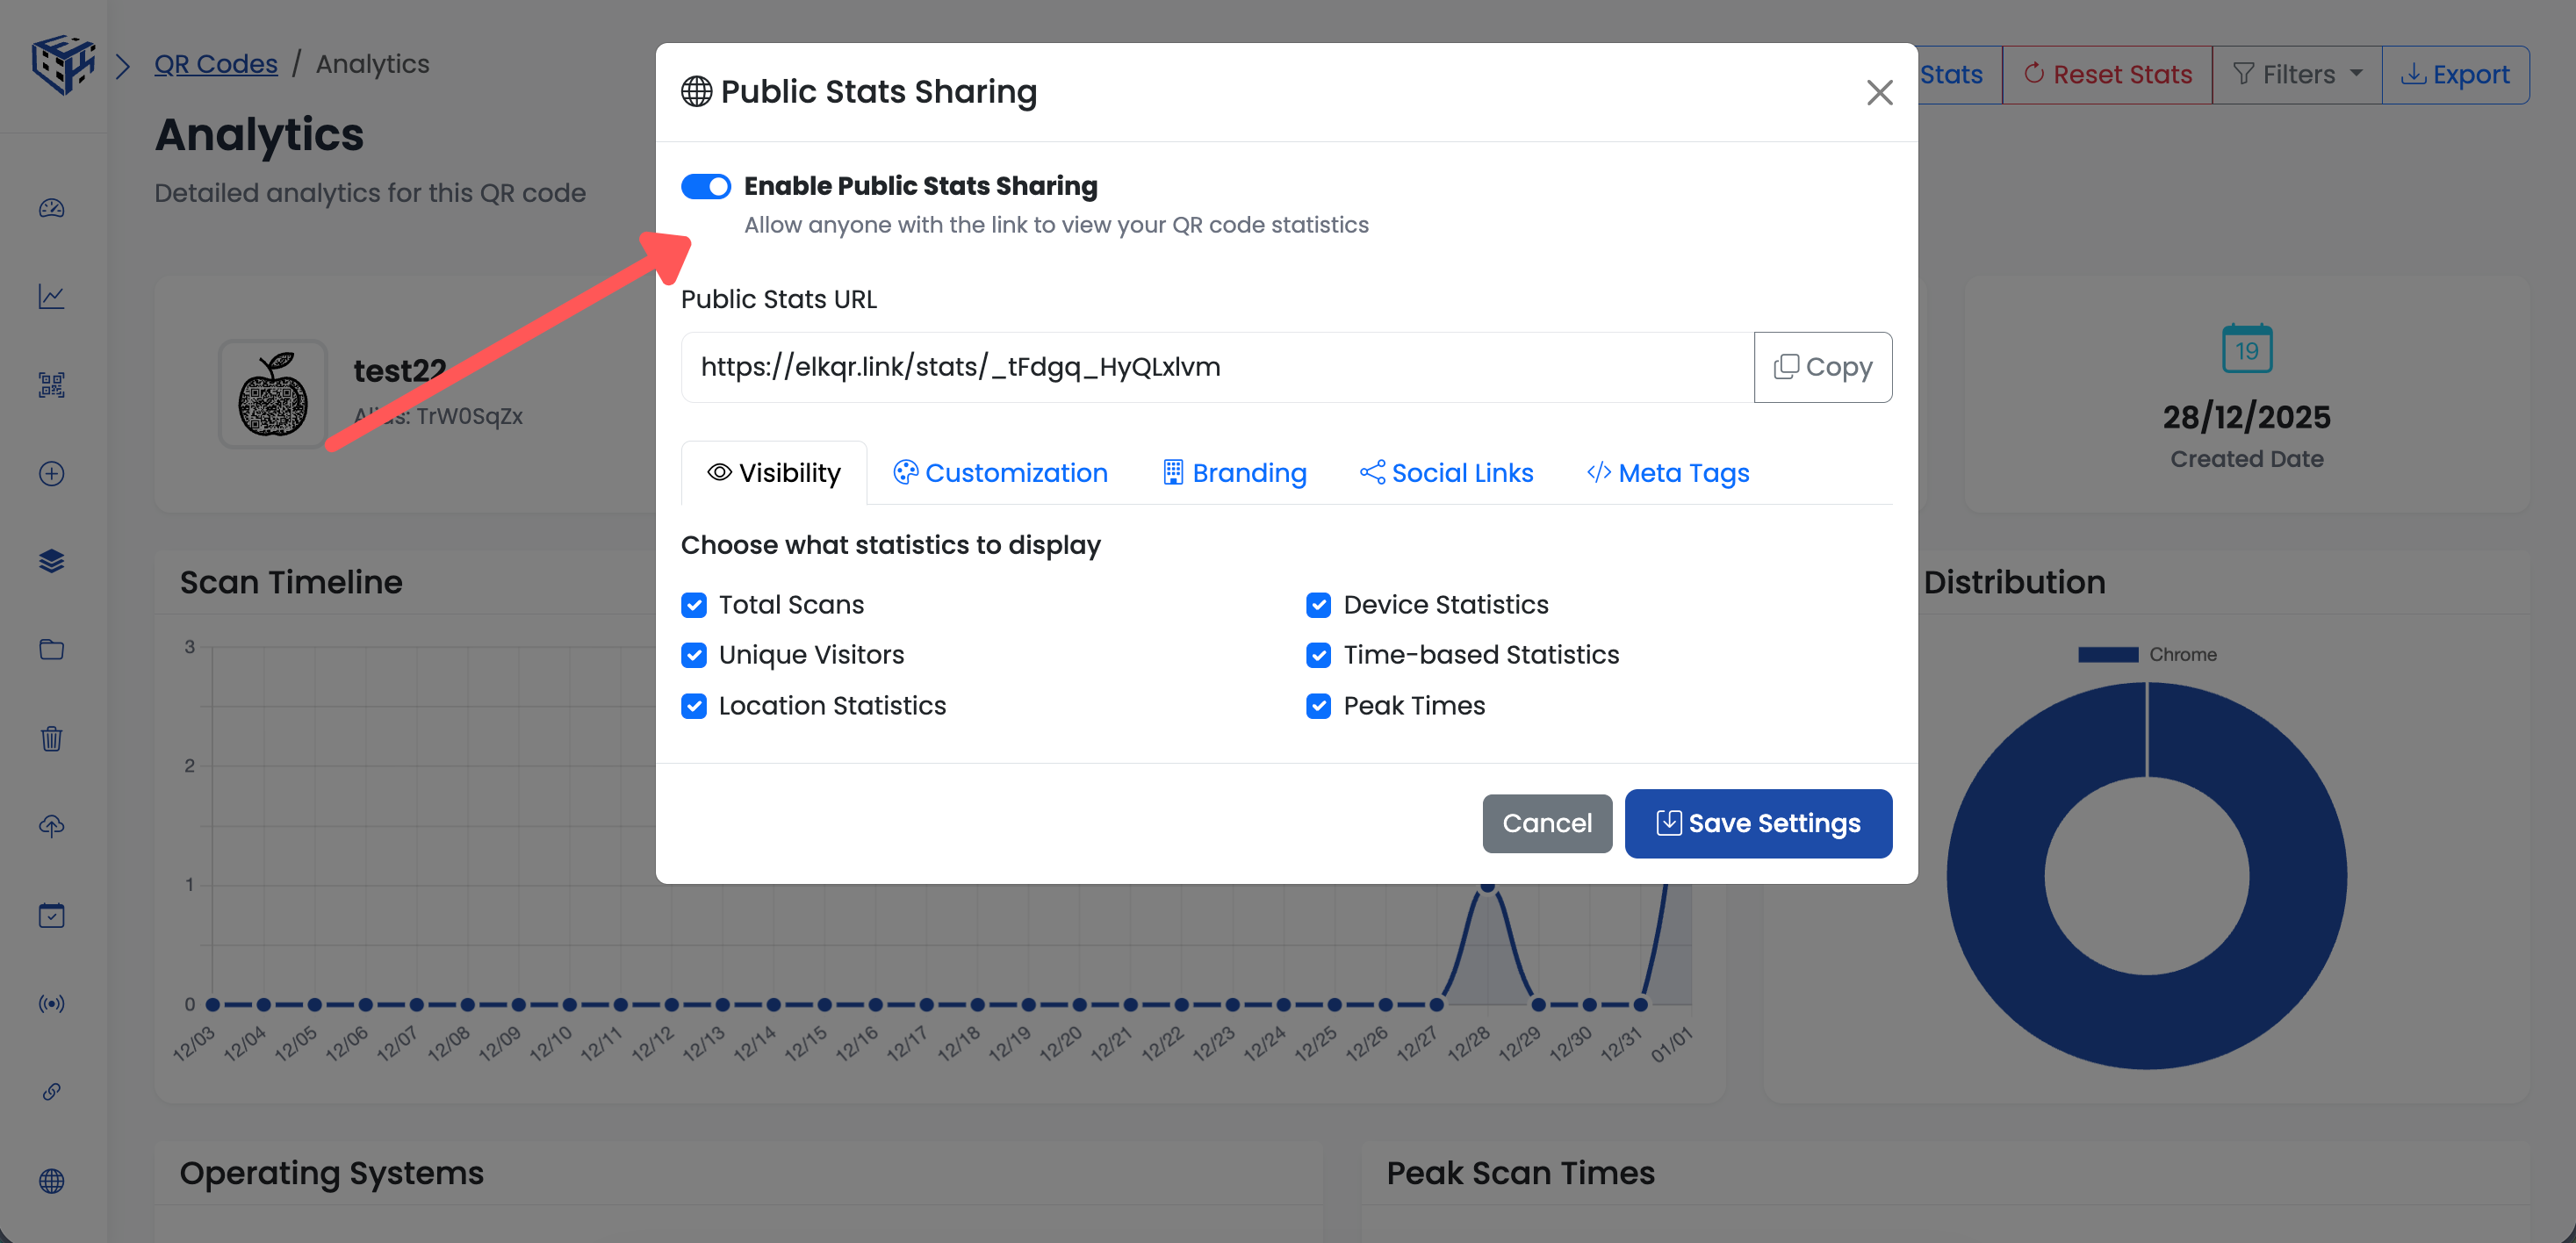Uncheck Device Statistics option
This screenshot has width=2576, height=1243.
click(1318, 605)
